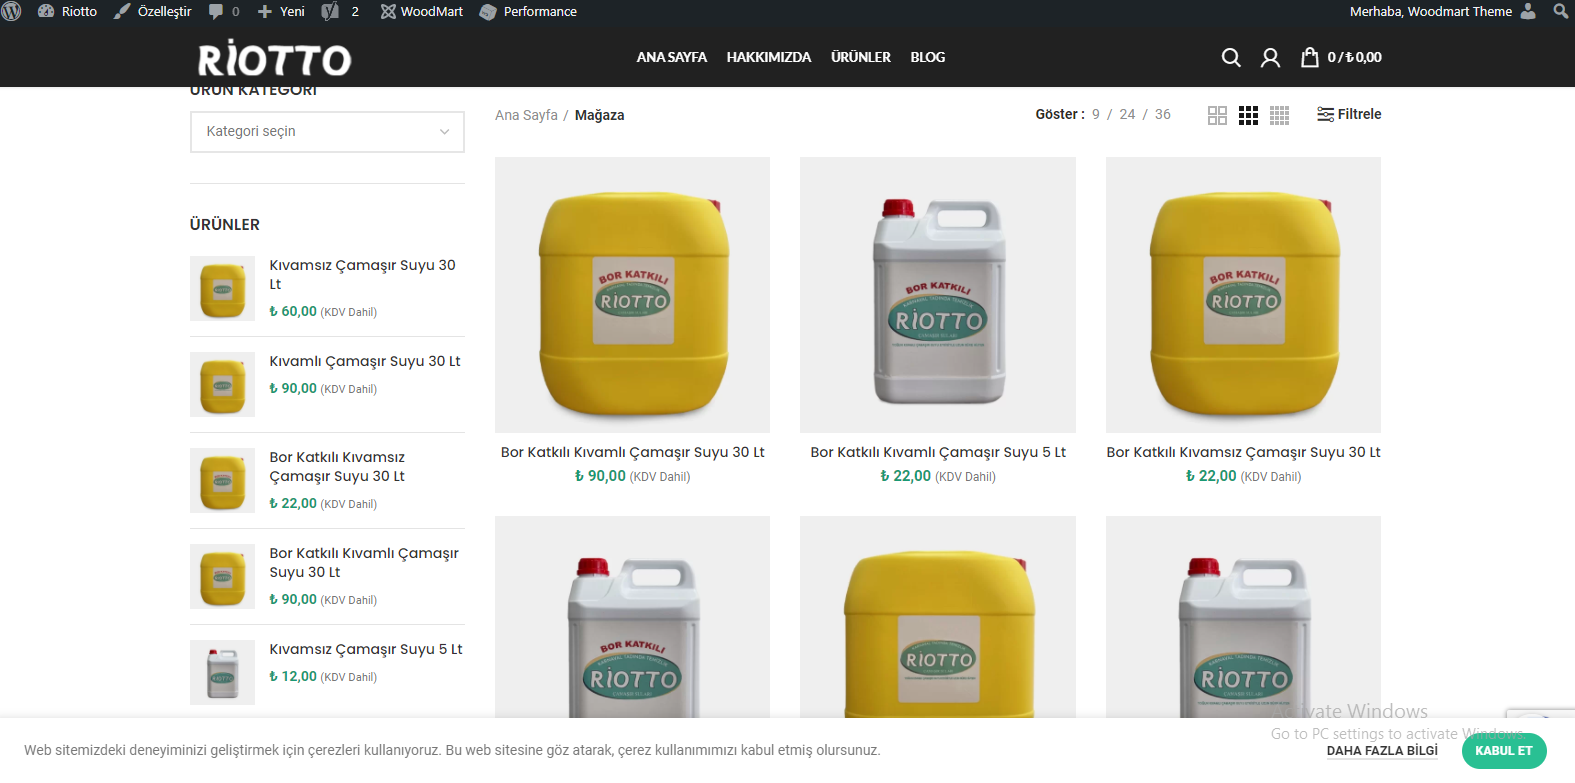1575x783 pixels.
Task: Open Özelleştir customizer in admin bar
Action: point(152,11)
